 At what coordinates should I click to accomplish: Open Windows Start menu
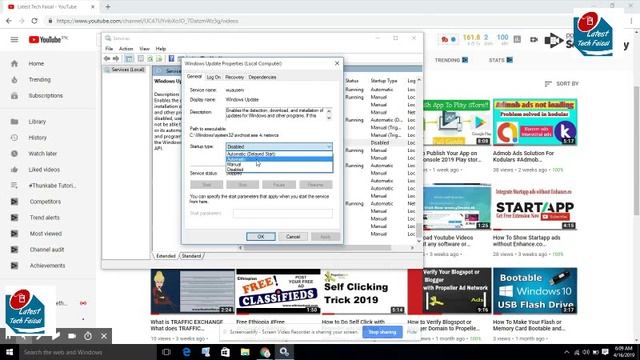(9, 352)
